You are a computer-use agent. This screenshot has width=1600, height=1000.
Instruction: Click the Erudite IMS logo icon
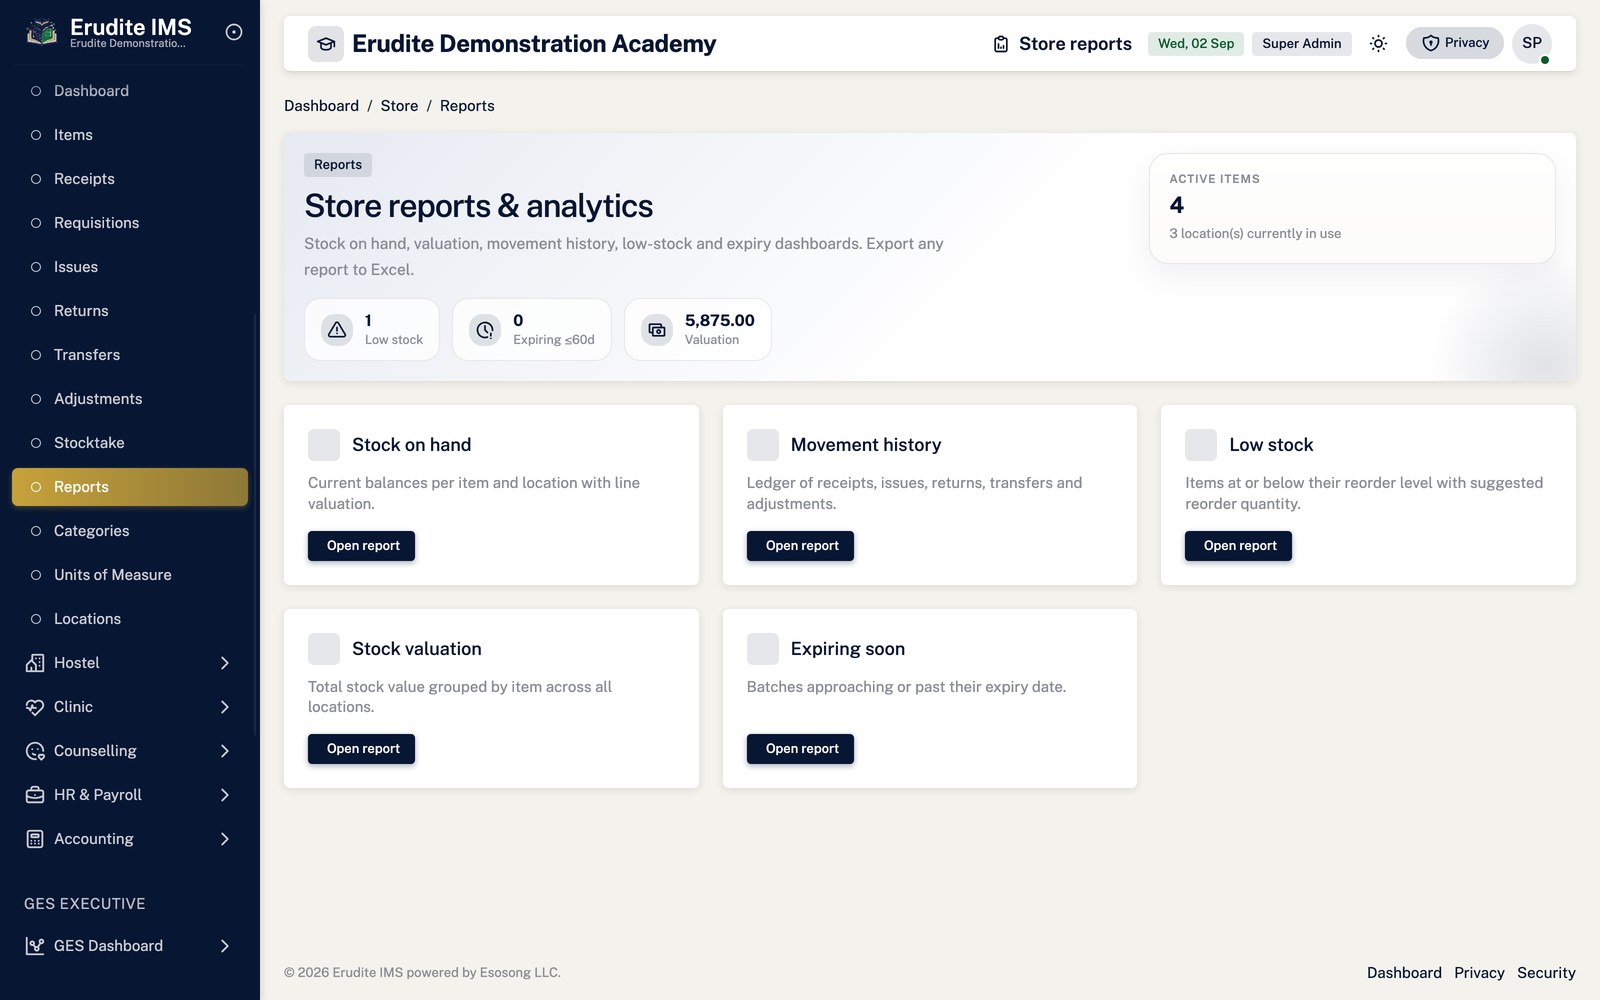41,32
